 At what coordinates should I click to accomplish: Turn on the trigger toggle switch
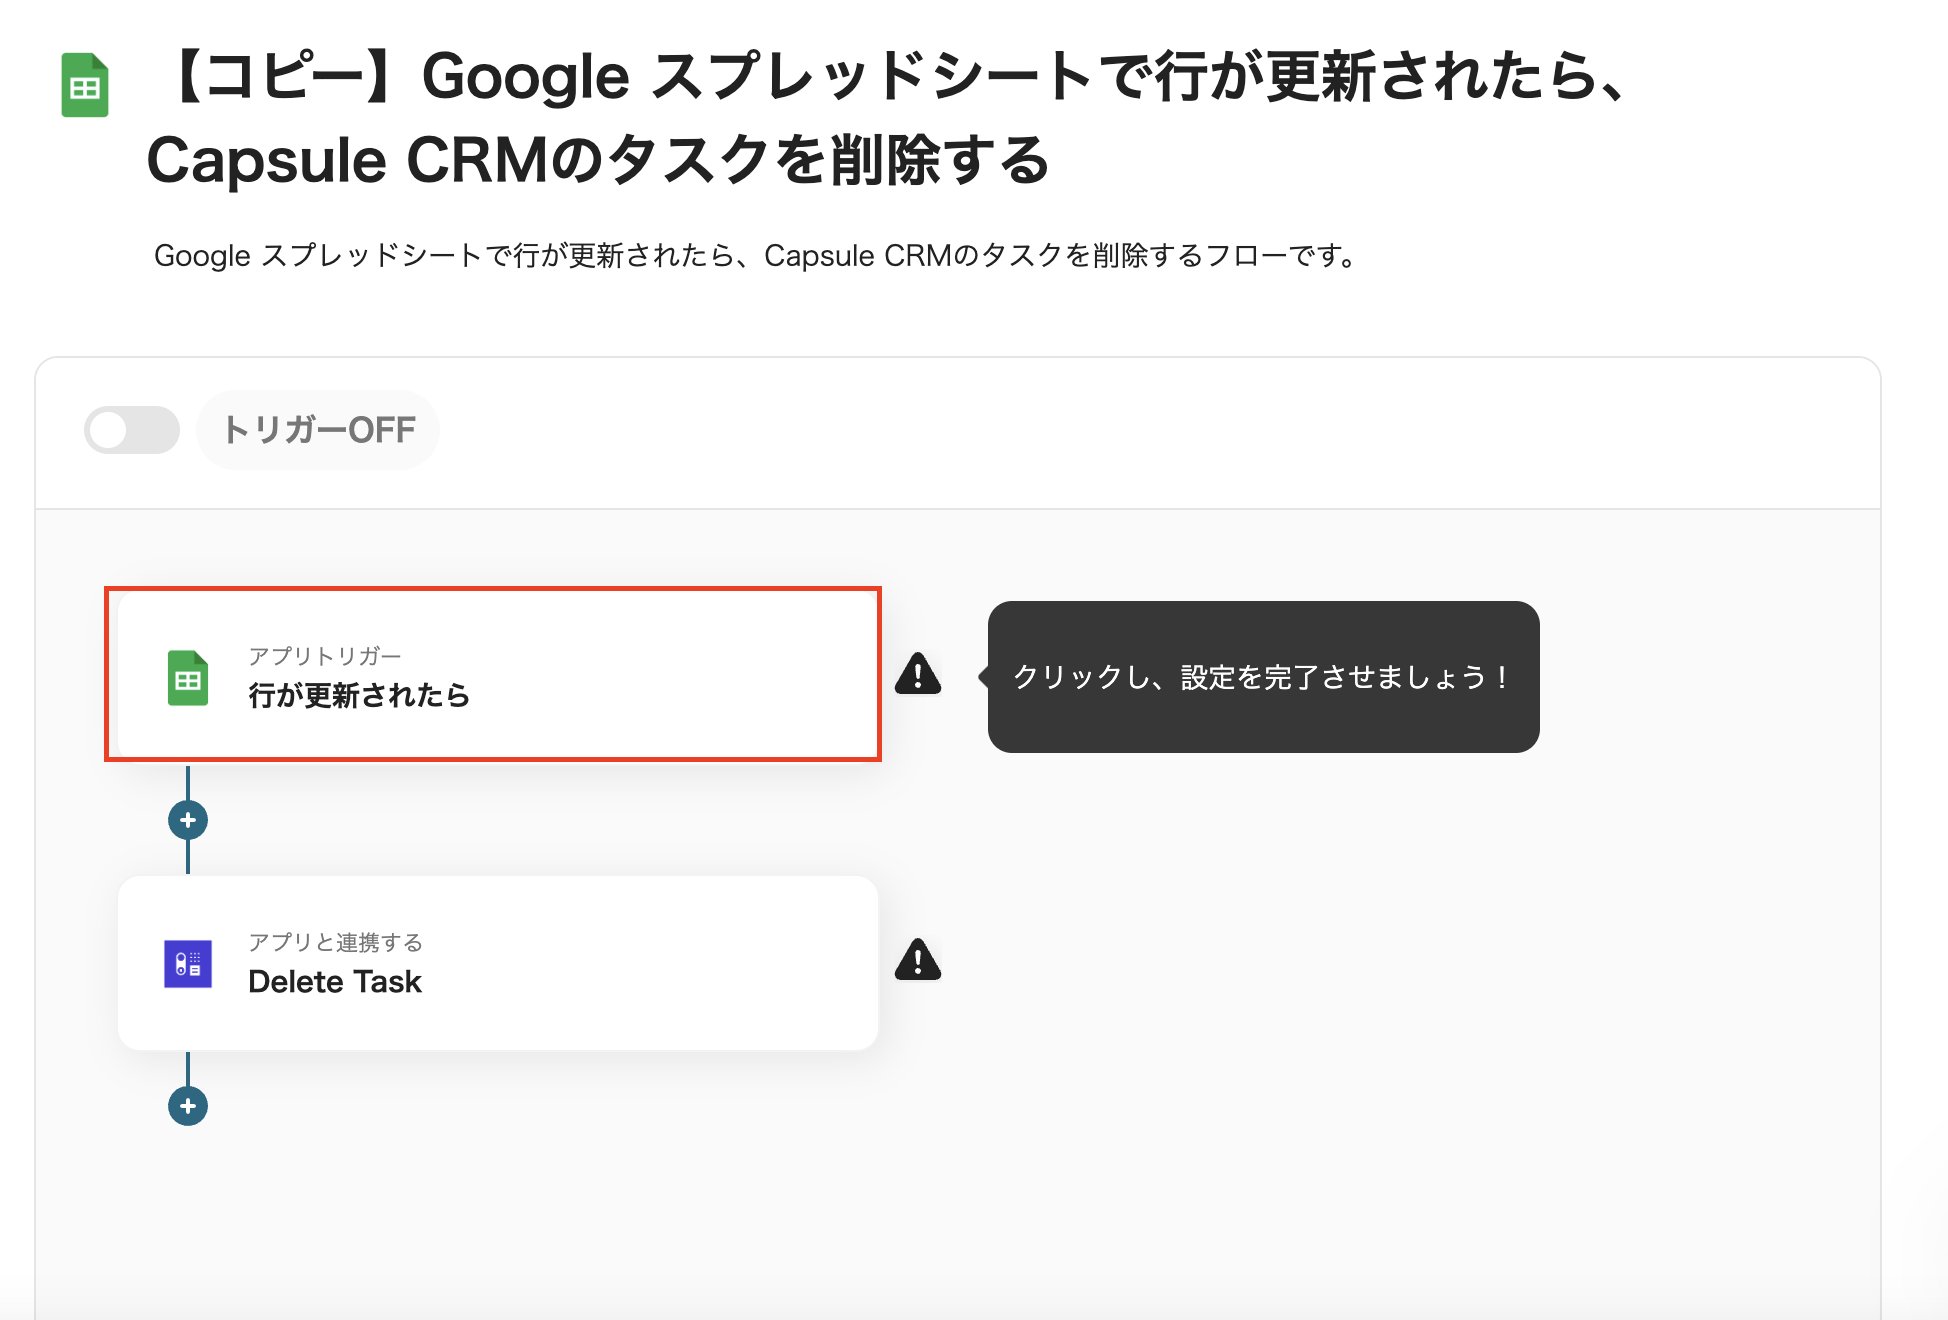tap(132, 430)
